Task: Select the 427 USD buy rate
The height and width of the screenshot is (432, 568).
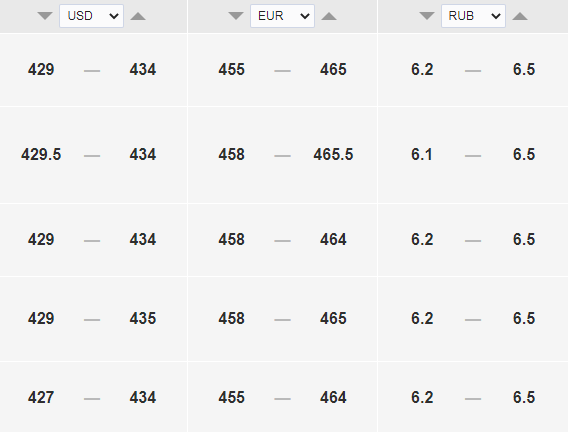Action: [41, 398]
